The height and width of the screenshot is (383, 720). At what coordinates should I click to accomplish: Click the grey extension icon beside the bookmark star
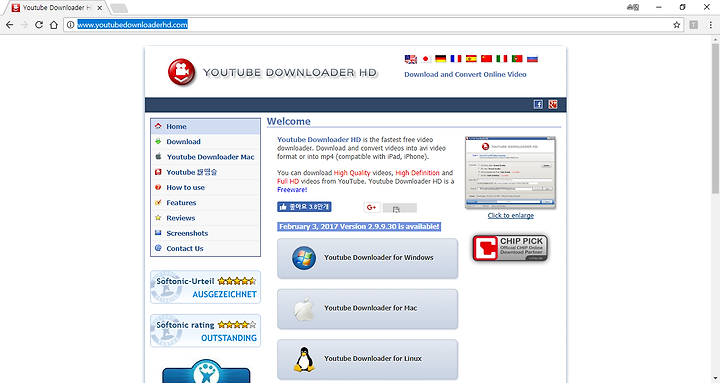694,25
